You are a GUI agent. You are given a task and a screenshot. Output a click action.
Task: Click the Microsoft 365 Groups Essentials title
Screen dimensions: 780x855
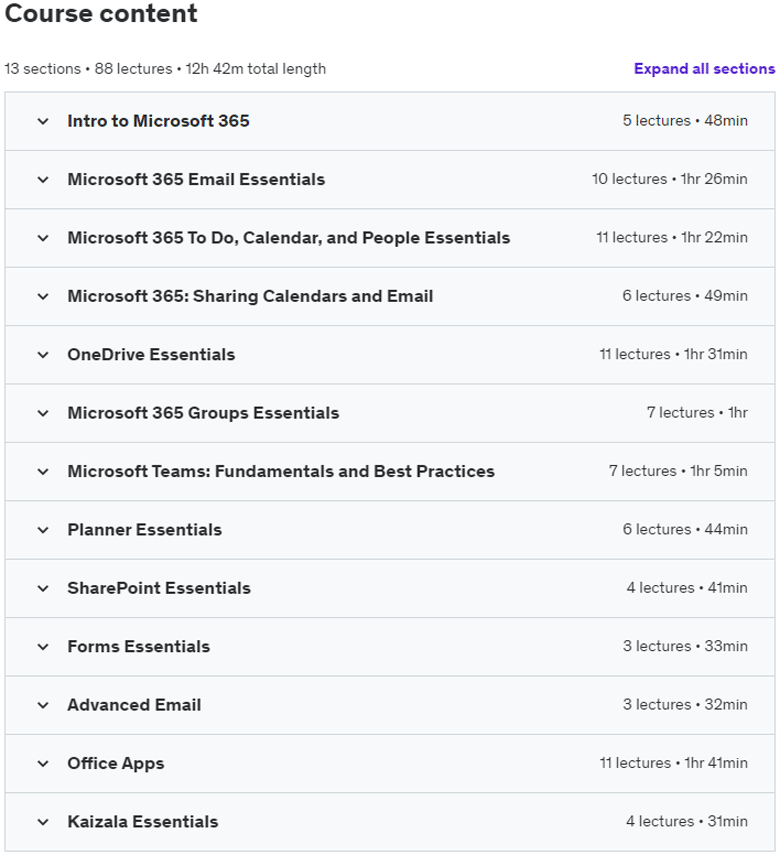(x=203, y=413)
